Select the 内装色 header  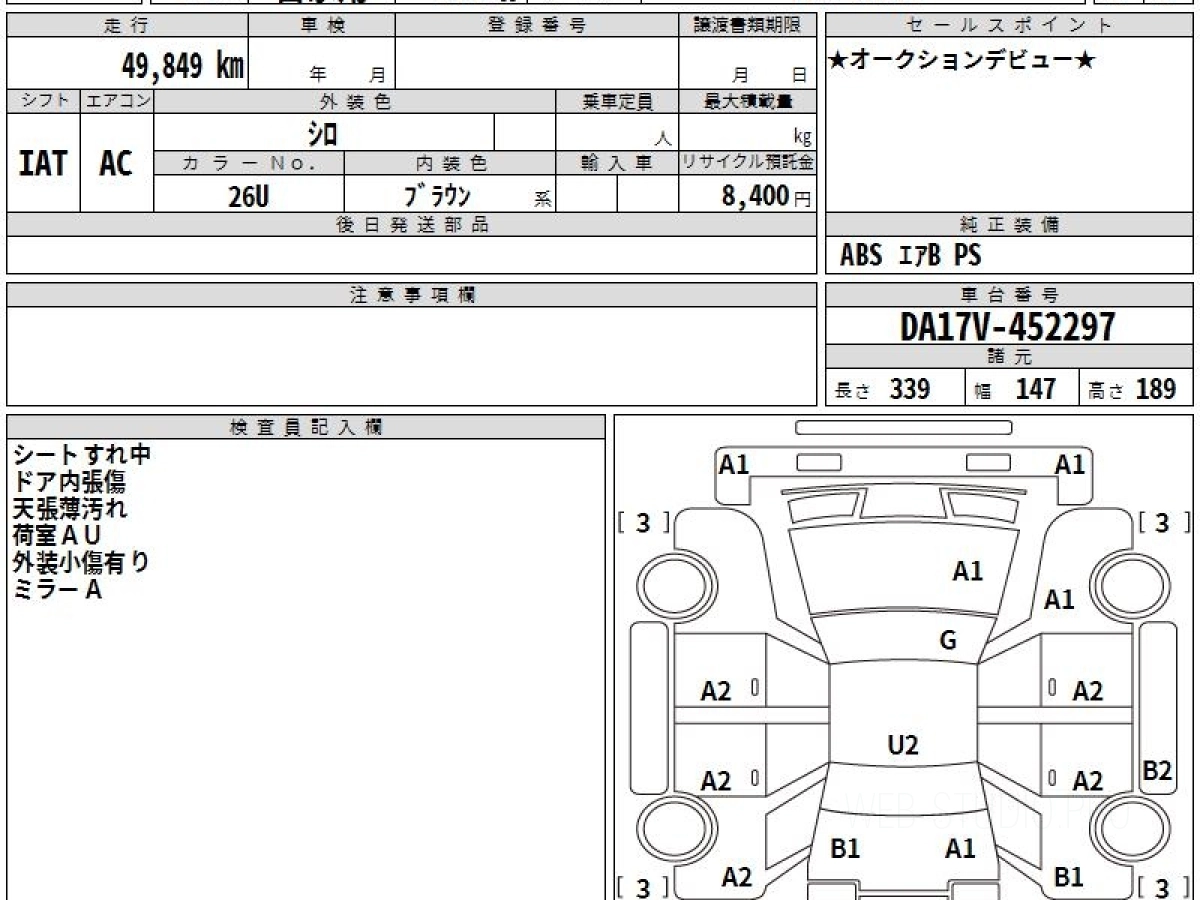coord(450,163)
